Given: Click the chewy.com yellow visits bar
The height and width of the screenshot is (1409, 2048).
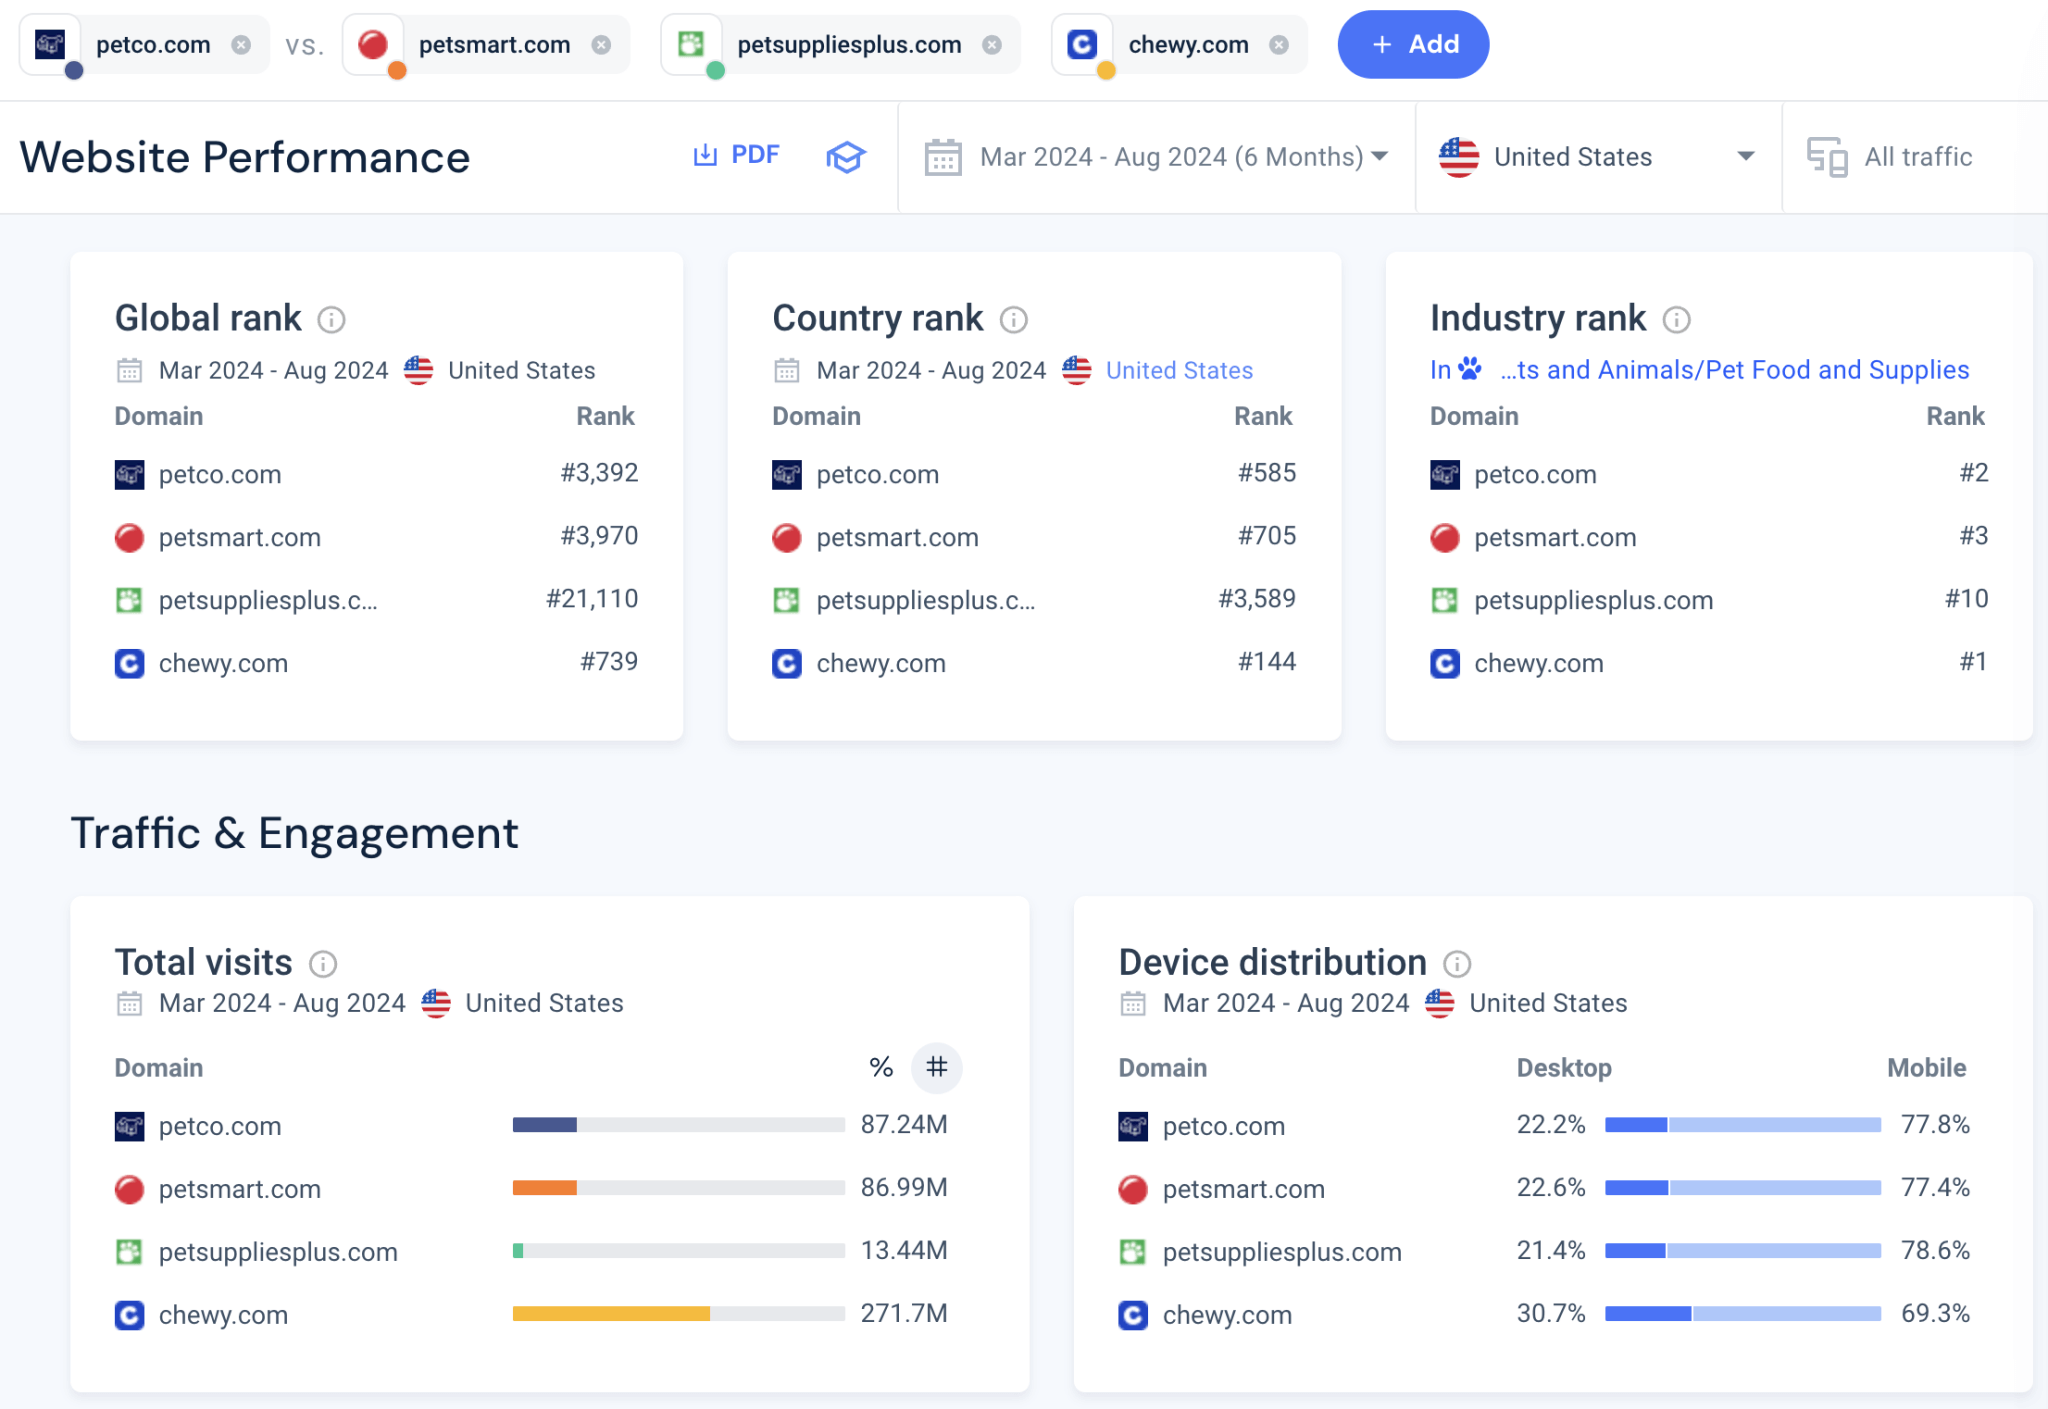Looking at the screenshot, I should coord(611,1314).
